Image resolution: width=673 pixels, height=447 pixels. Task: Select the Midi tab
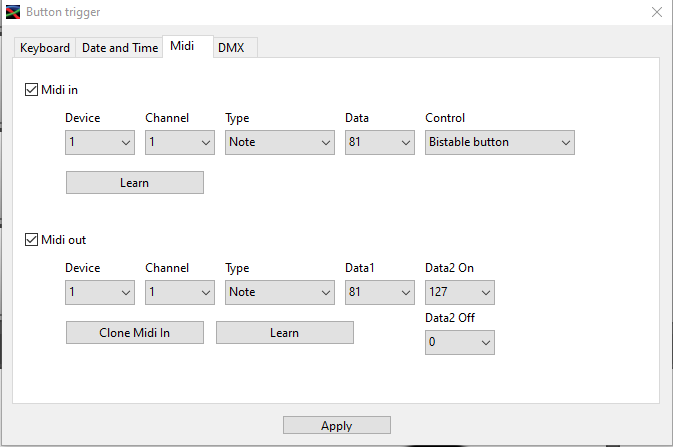click(x=182, y=47)
